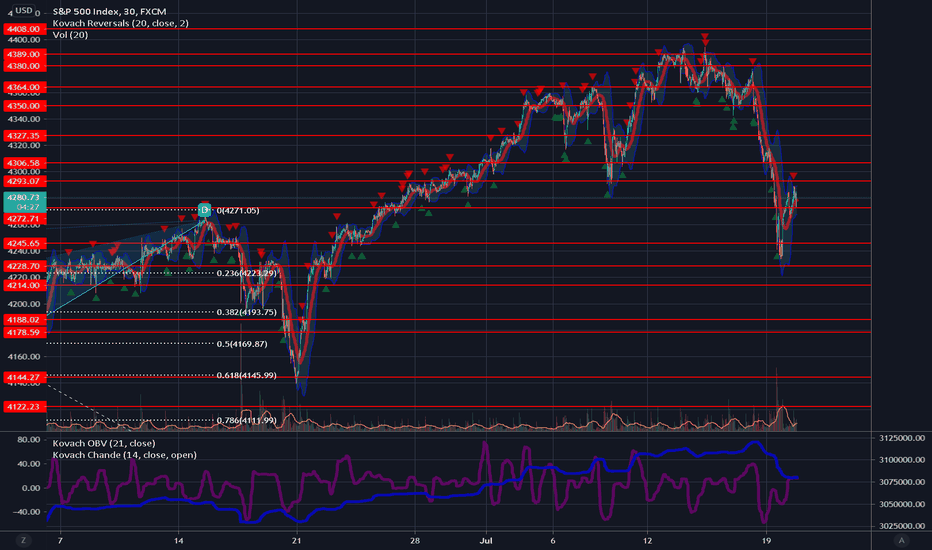Select the Fibonacci 0(4271.05) level label

(x=238, y=210)
